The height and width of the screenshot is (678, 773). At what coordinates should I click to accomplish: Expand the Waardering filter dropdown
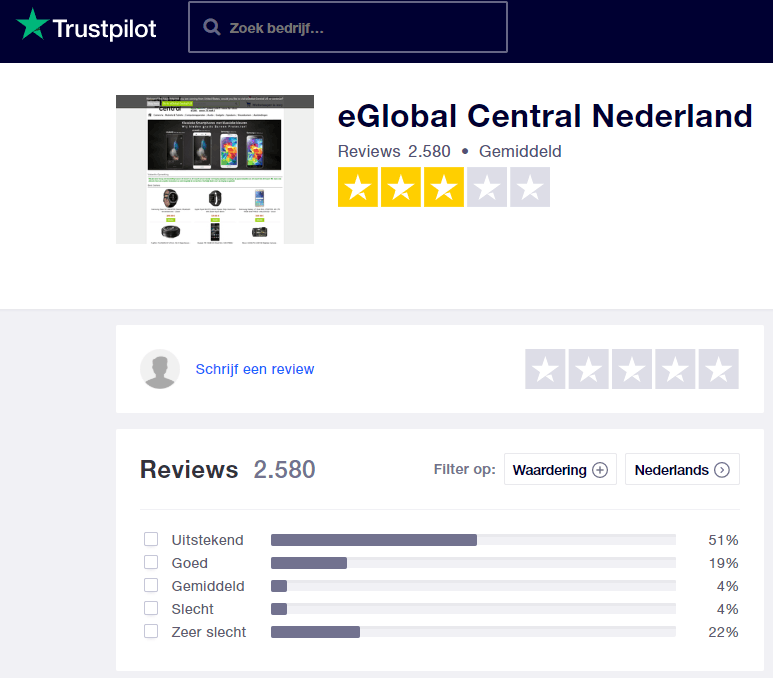coord(560,470)
